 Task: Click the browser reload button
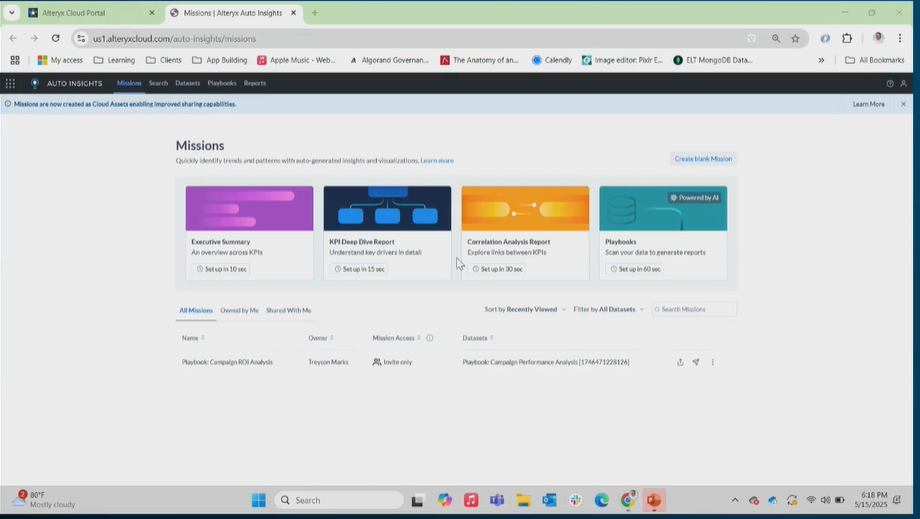point(55,38)
